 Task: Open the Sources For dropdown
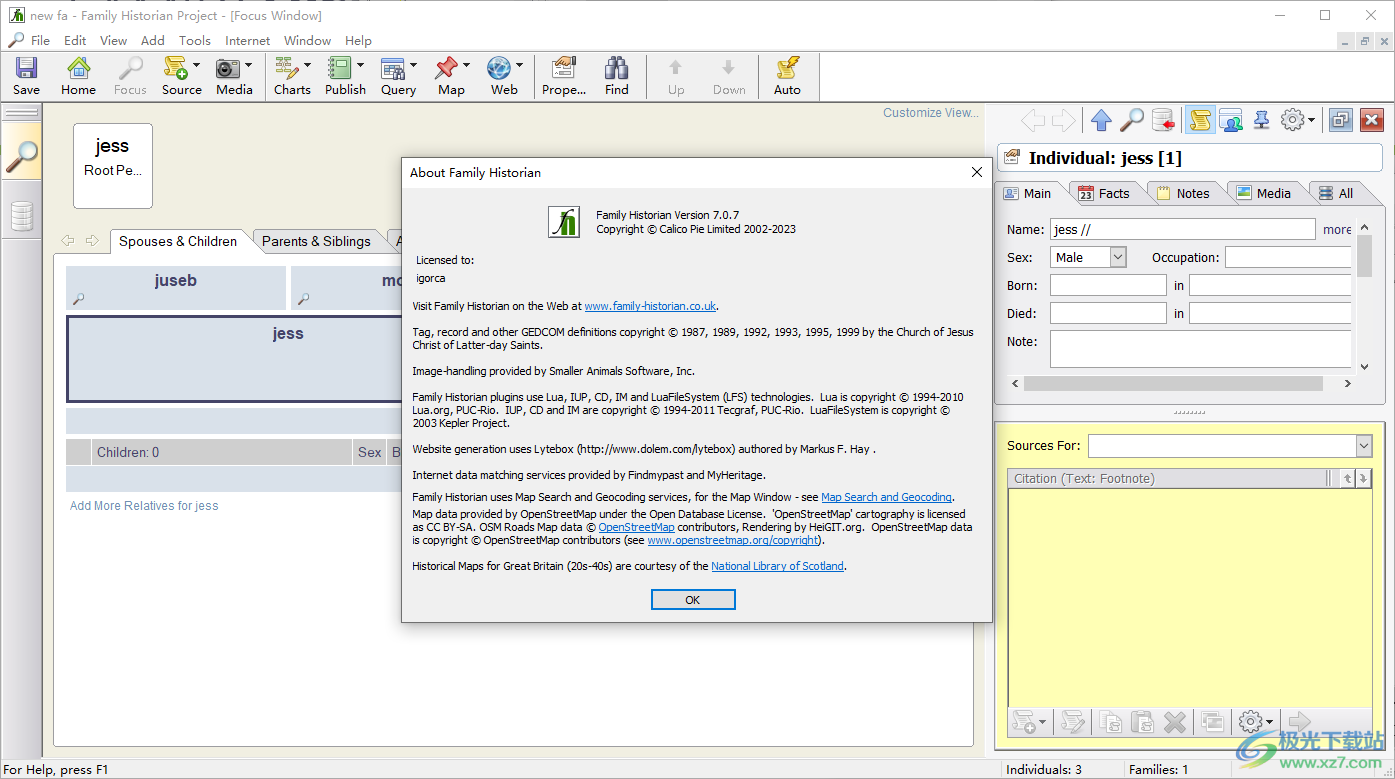1364,446
